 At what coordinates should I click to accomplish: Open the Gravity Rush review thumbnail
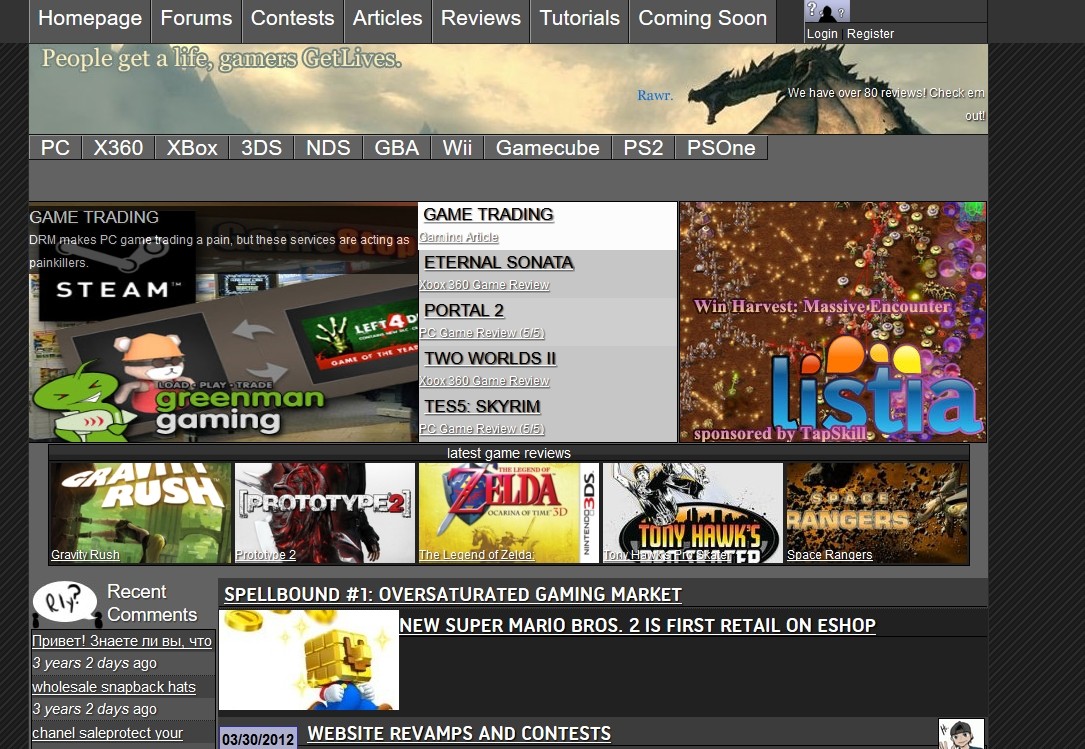click(x=141, y=512)
